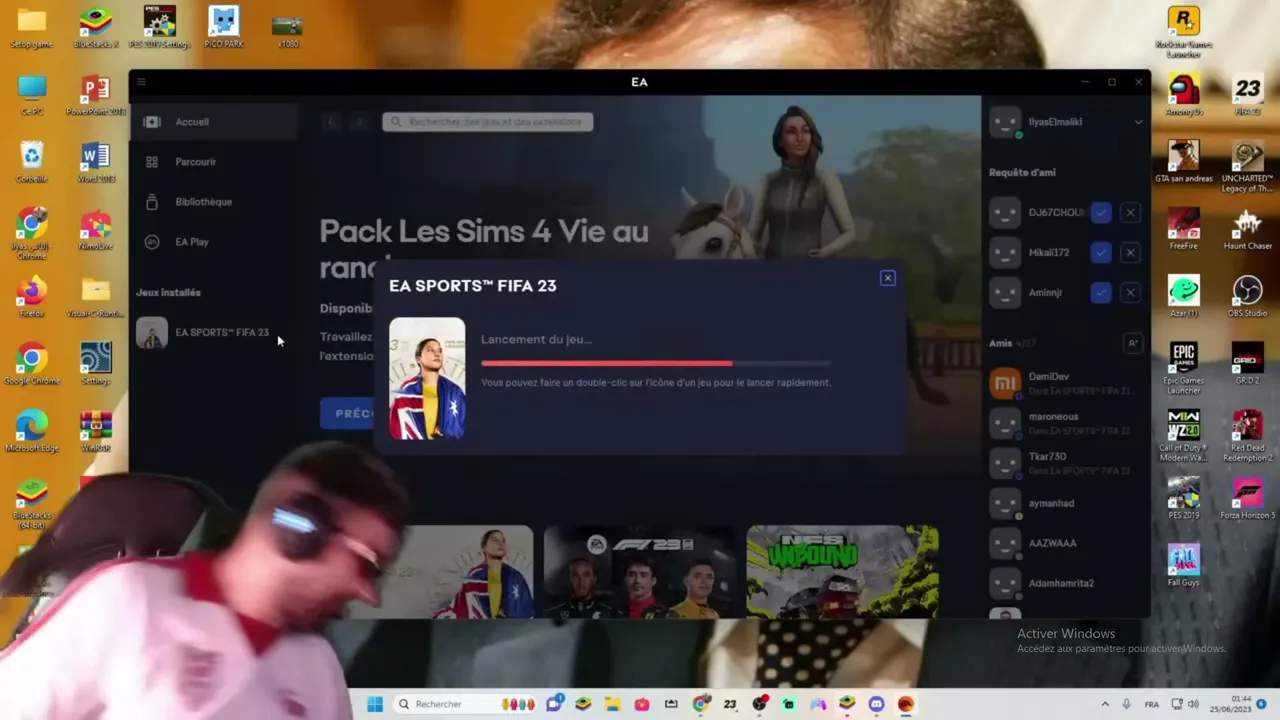Decline friend request from Aminnjr
Image resolution: width=1280 pixels, height=720 pixels.
tap(1130, 292)
